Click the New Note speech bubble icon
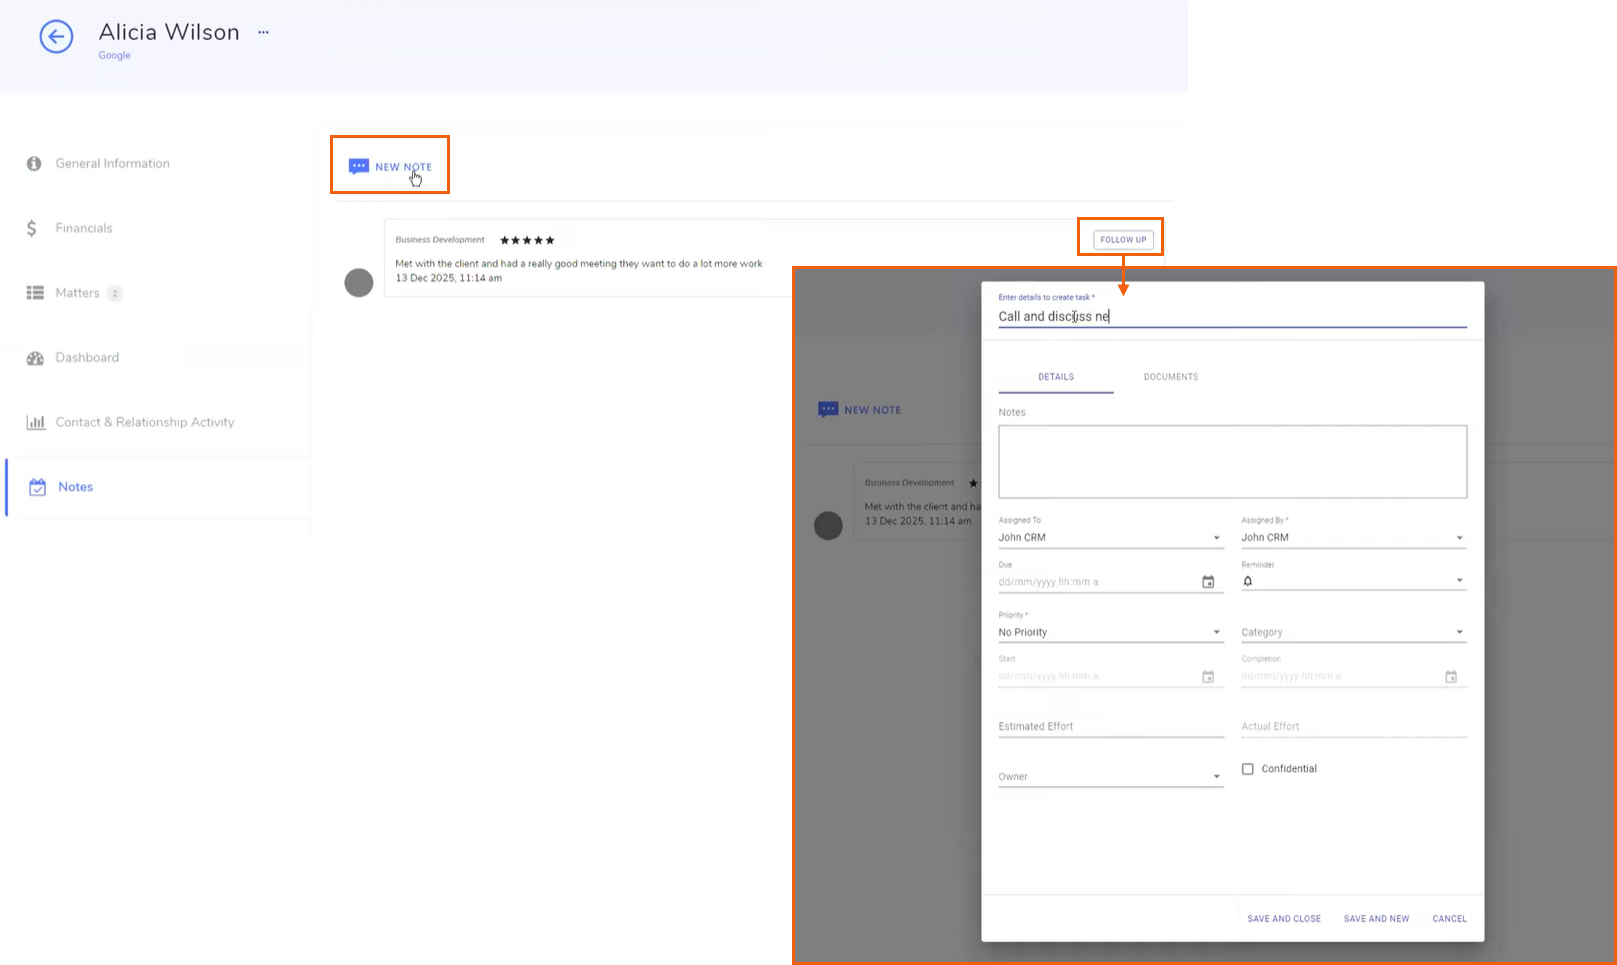This screenshot has height=965, width=1617. (x=358, y=166)
